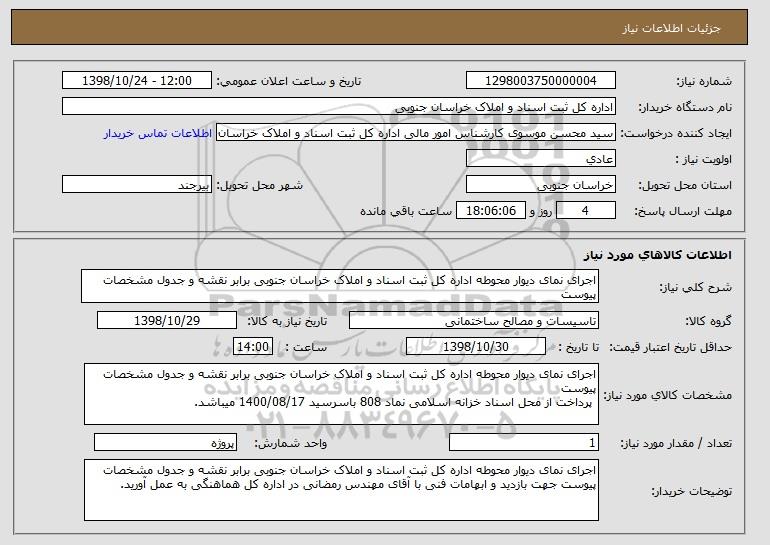Click the label 'شرح کلی نیاز:'
The height and width of the screenshot is (545, 770).
click(695, 287)
